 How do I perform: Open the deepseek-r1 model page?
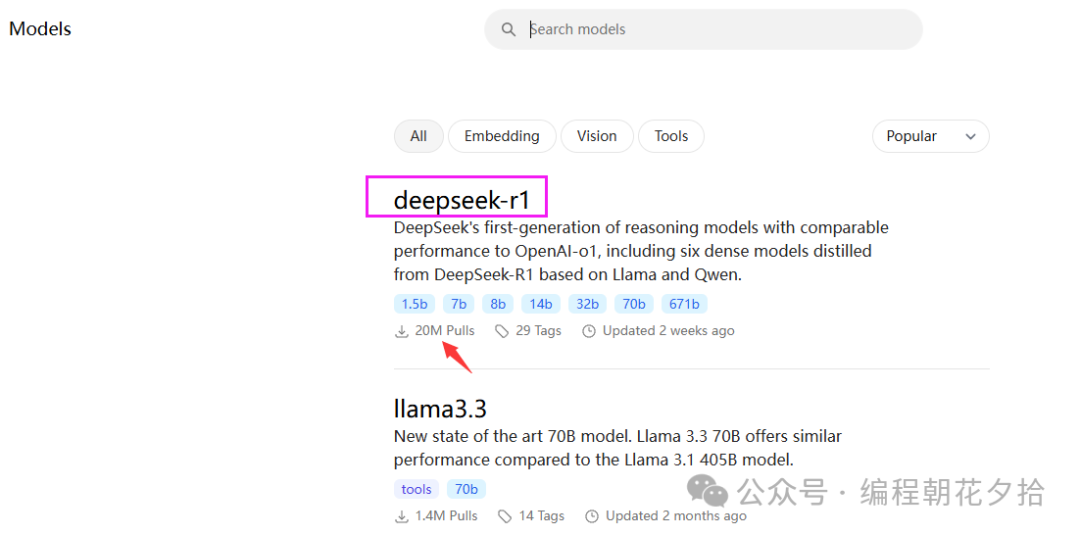pos(461,200)
